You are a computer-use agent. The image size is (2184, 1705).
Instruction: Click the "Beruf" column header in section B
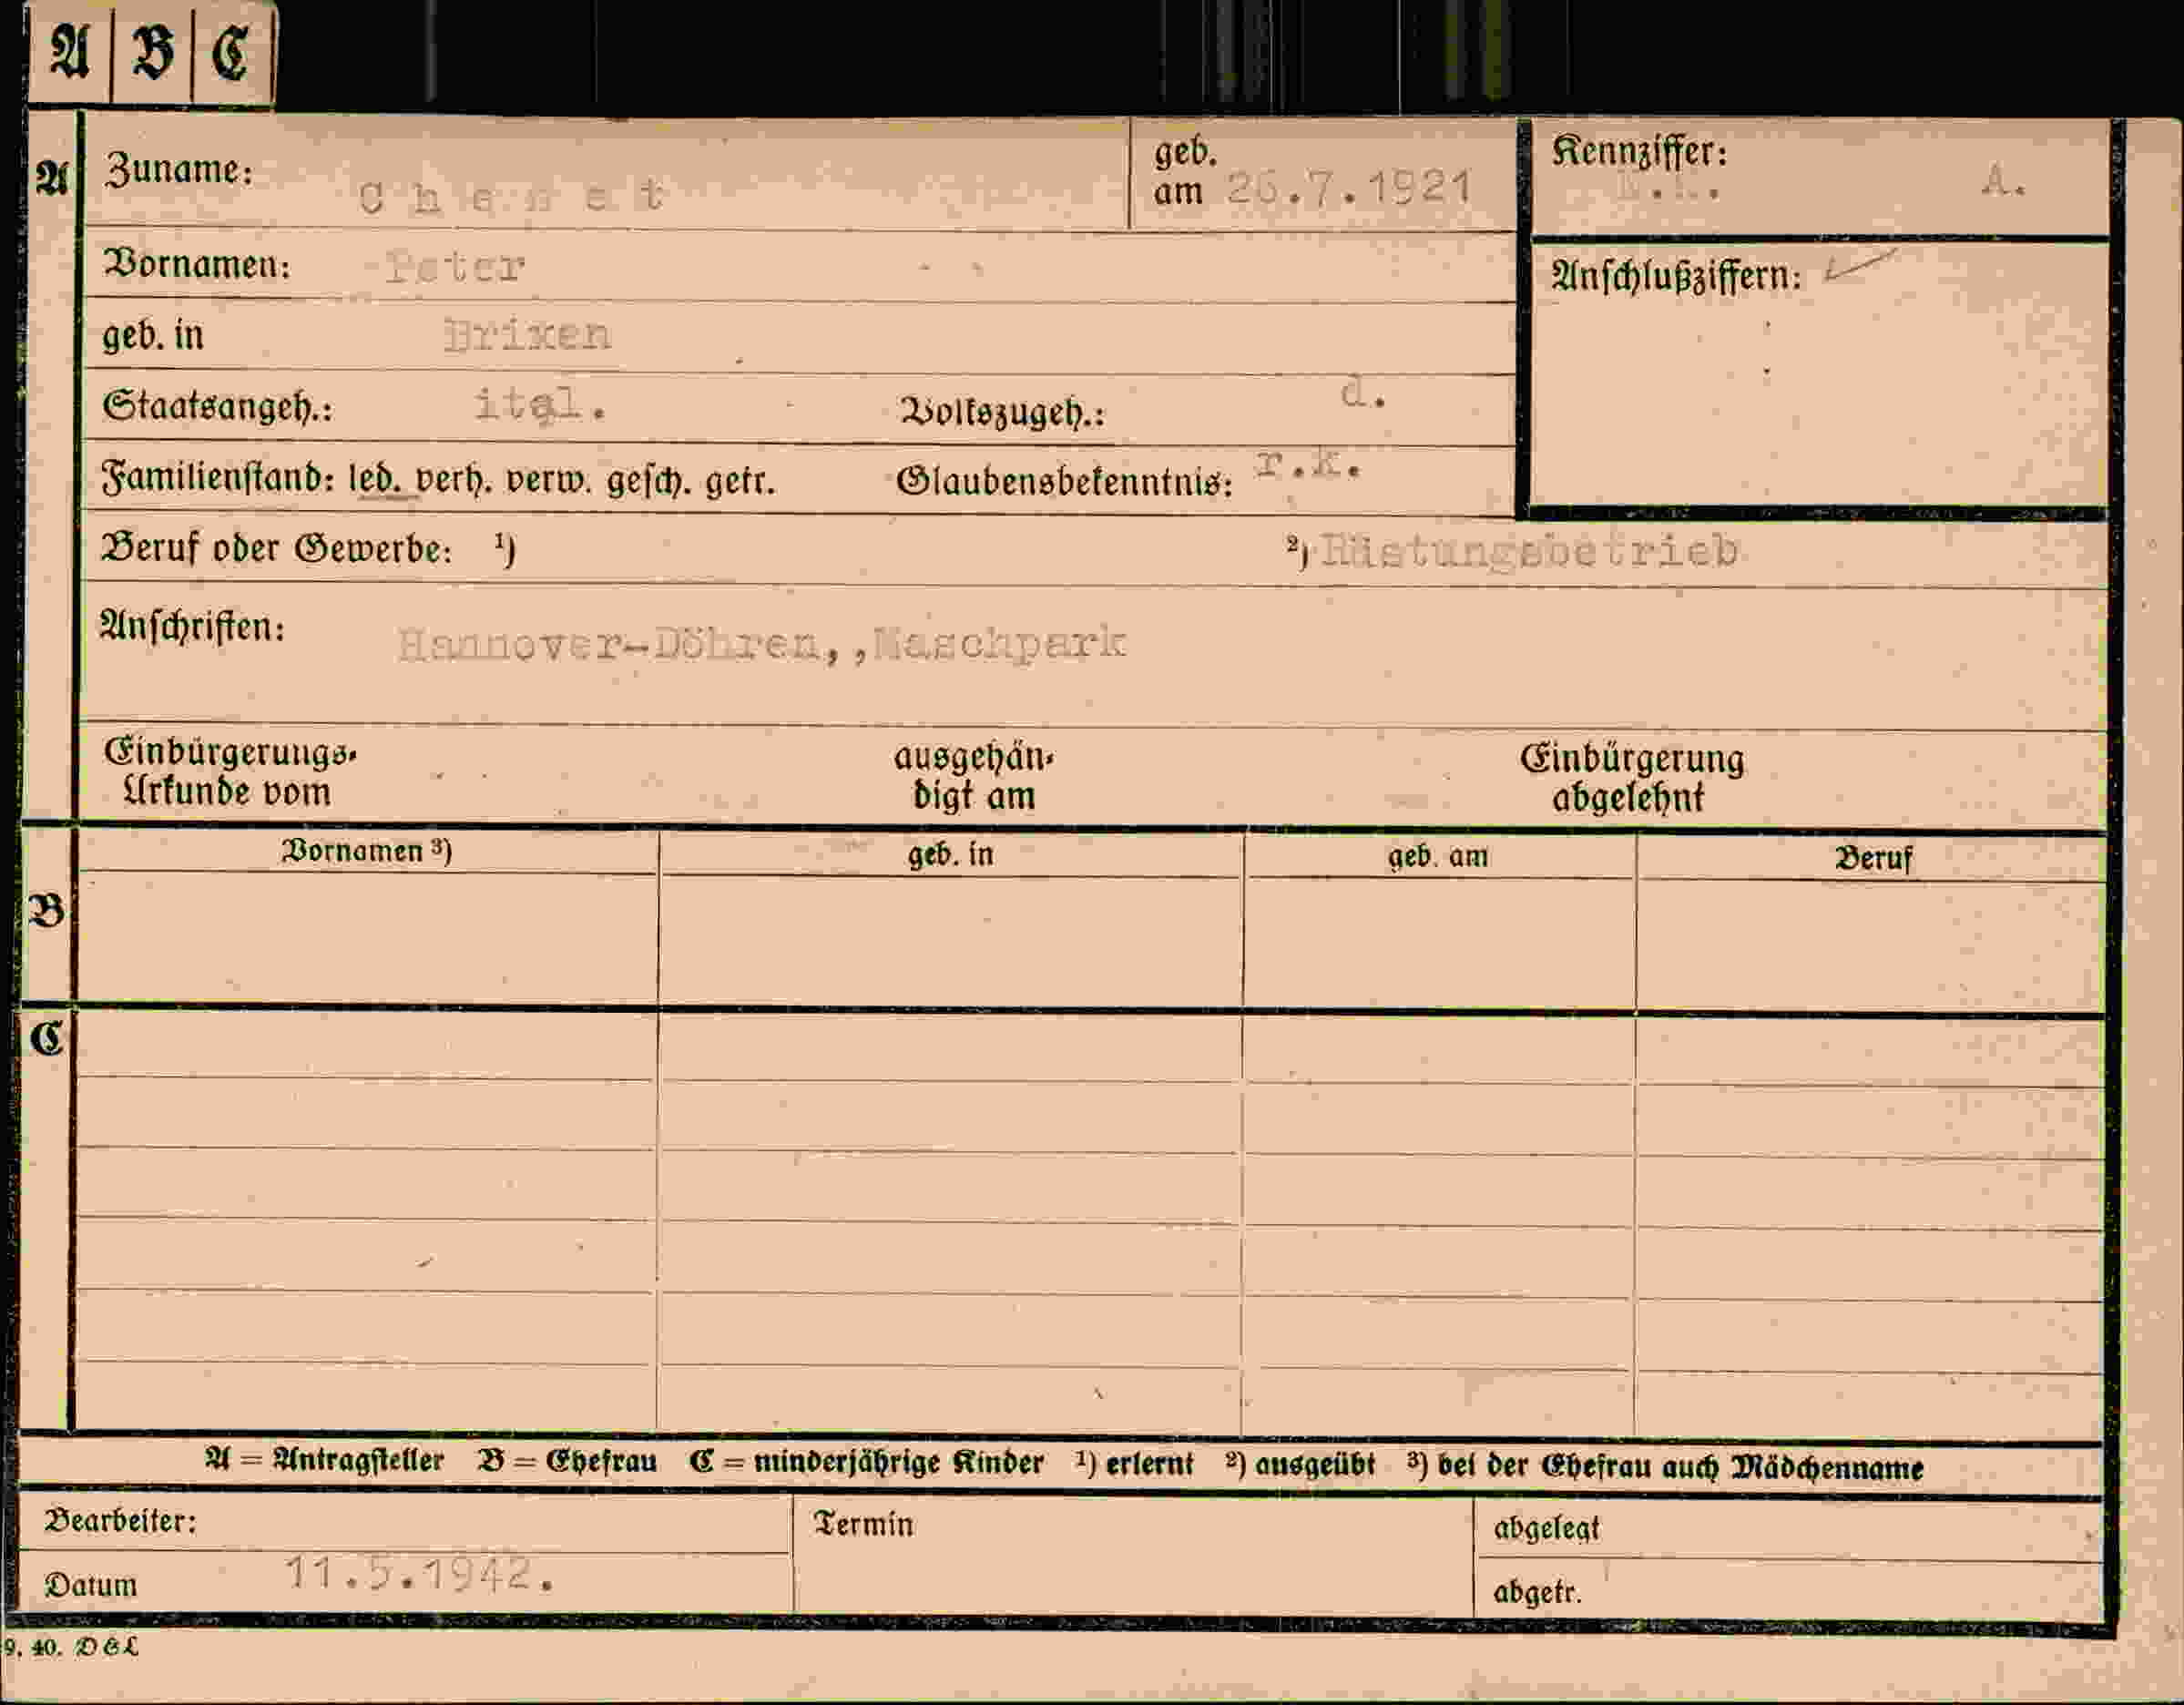[1873, 858]
